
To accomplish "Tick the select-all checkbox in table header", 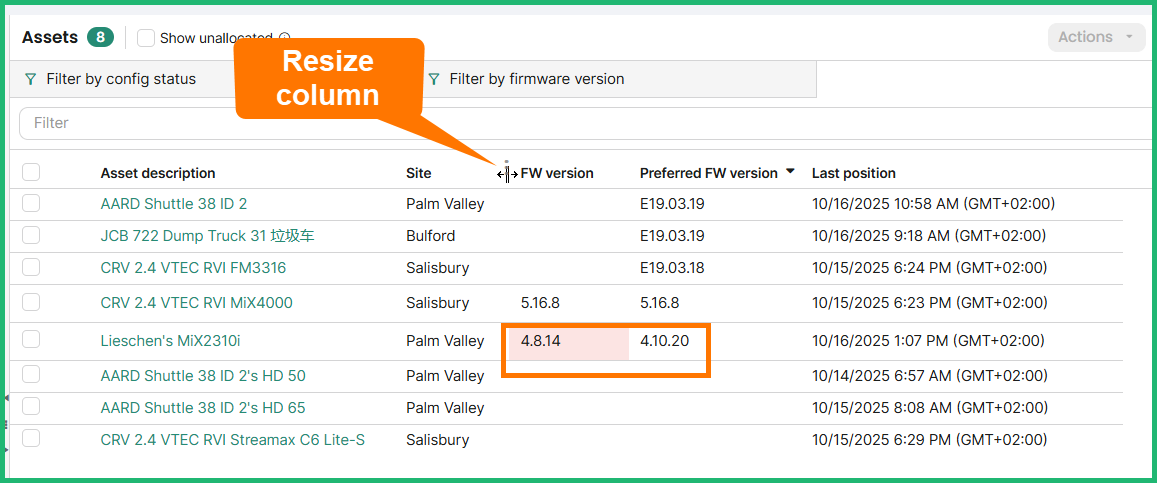I will (31, 172).
